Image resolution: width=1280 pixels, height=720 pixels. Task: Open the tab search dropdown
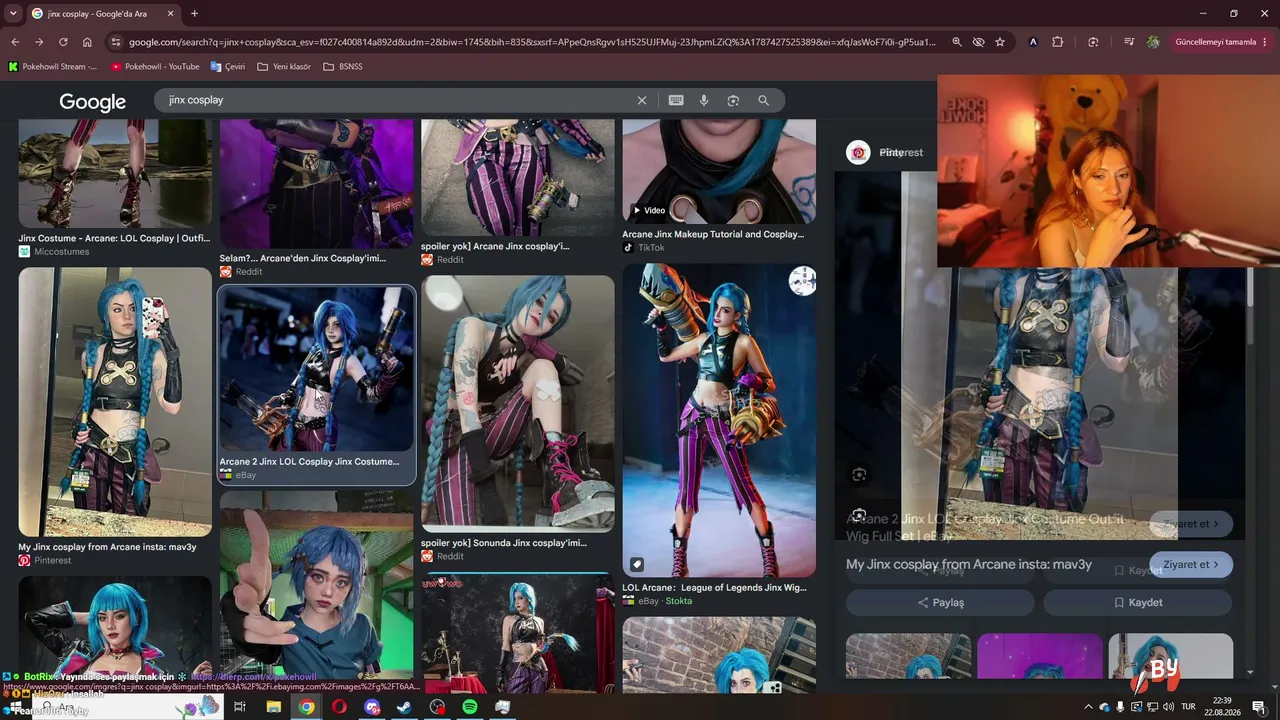point(13,14)
